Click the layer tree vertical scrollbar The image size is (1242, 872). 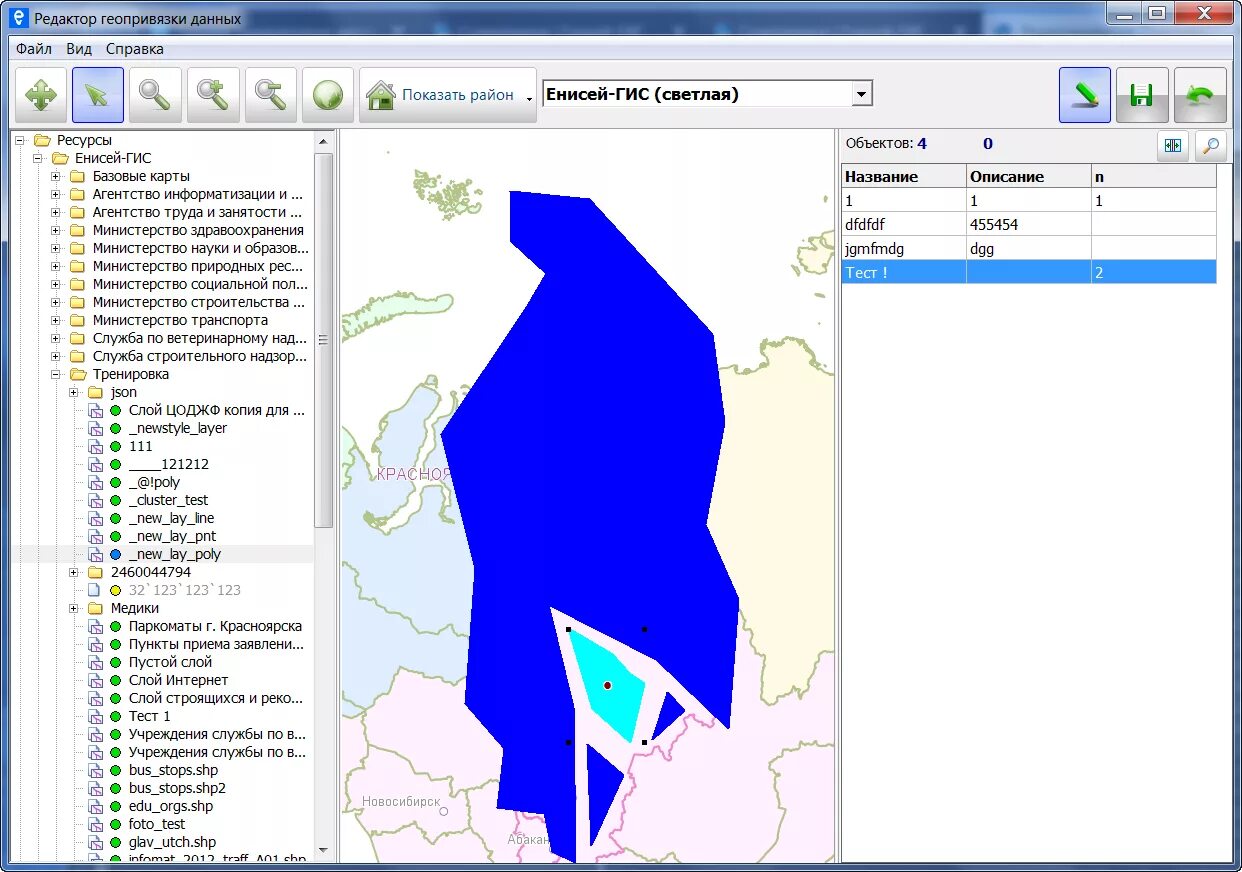click(x=324, y=340)
